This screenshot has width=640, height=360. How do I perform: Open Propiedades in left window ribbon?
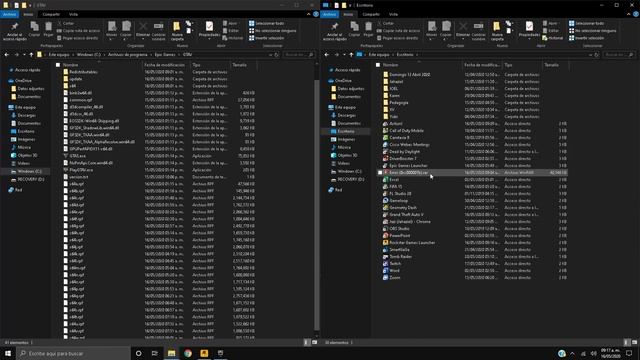pos(209,29)
